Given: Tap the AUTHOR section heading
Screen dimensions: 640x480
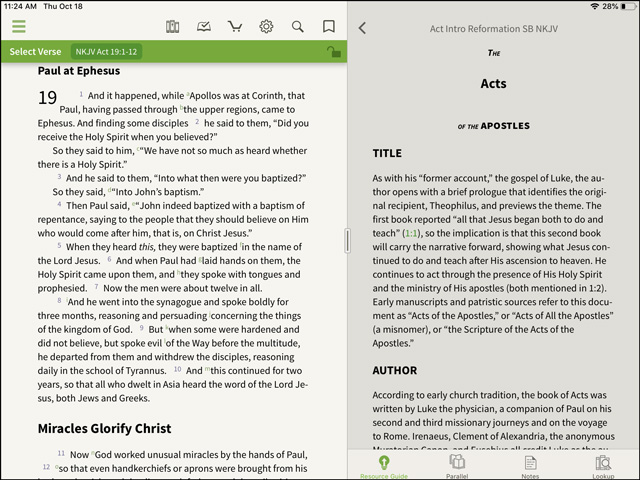Looking at the screenshot, I should click(x=395, y=370).
